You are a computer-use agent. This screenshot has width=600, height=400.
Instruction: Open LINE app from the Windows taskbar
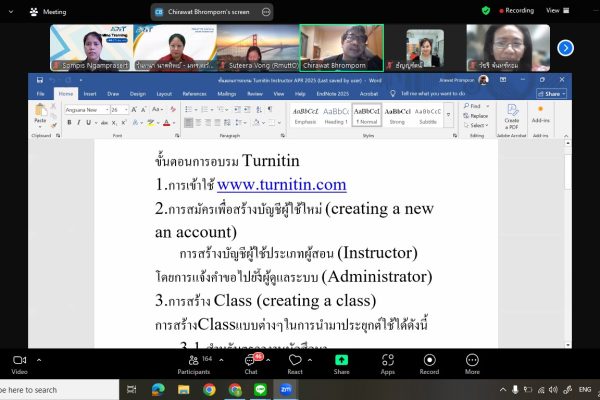point(260,390)
